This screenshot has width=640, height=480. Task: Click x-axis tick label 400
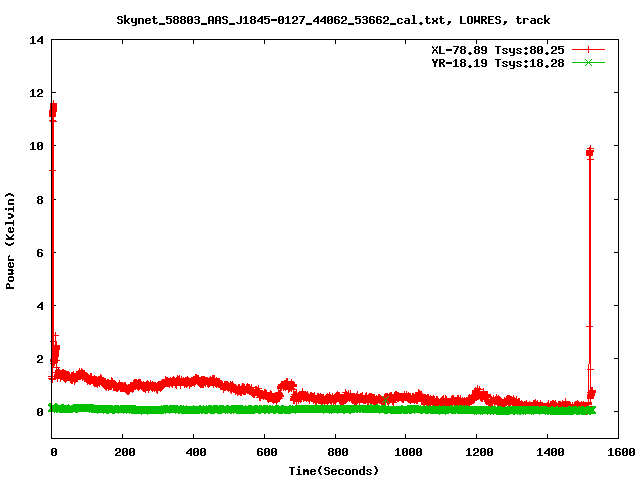tap(196, 452)
